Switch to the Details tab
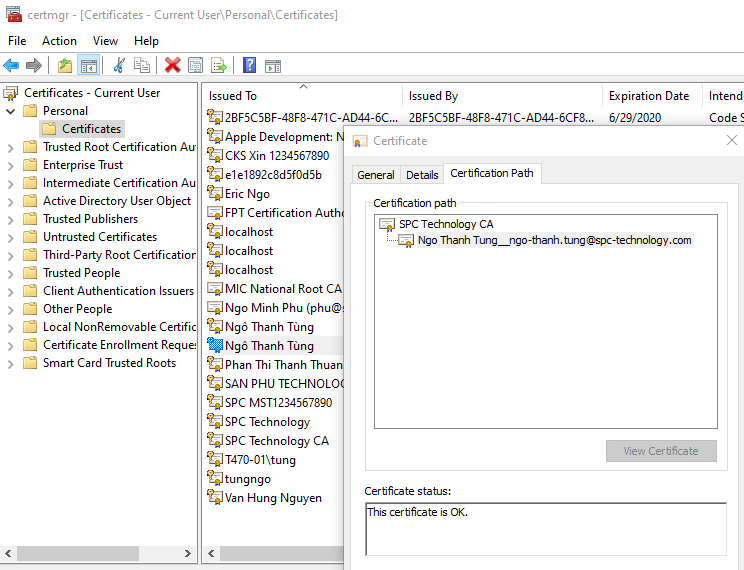This screenshot has height=570, width=744. click(x=422, y=175)
